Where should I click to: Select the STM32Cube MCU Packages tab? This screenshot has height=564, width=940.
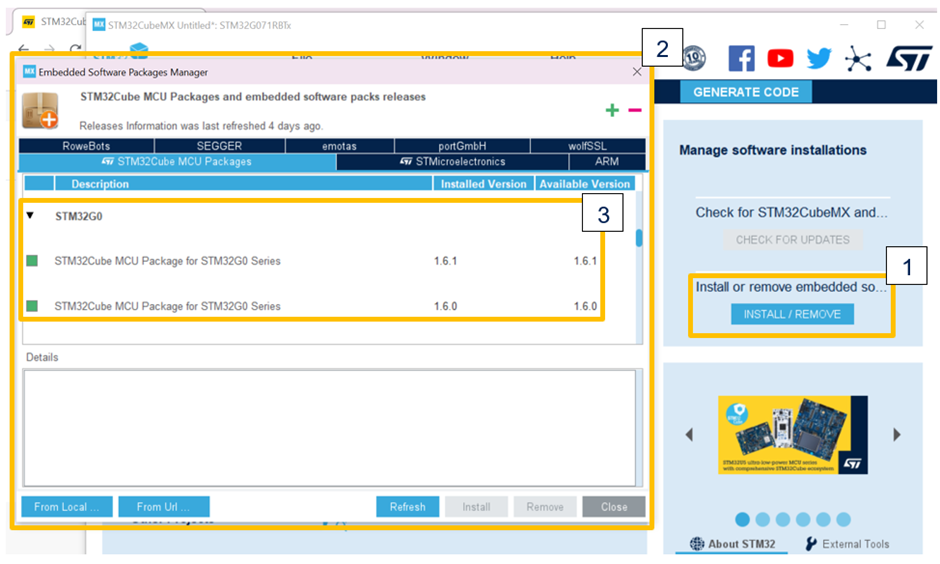[177, 162]
